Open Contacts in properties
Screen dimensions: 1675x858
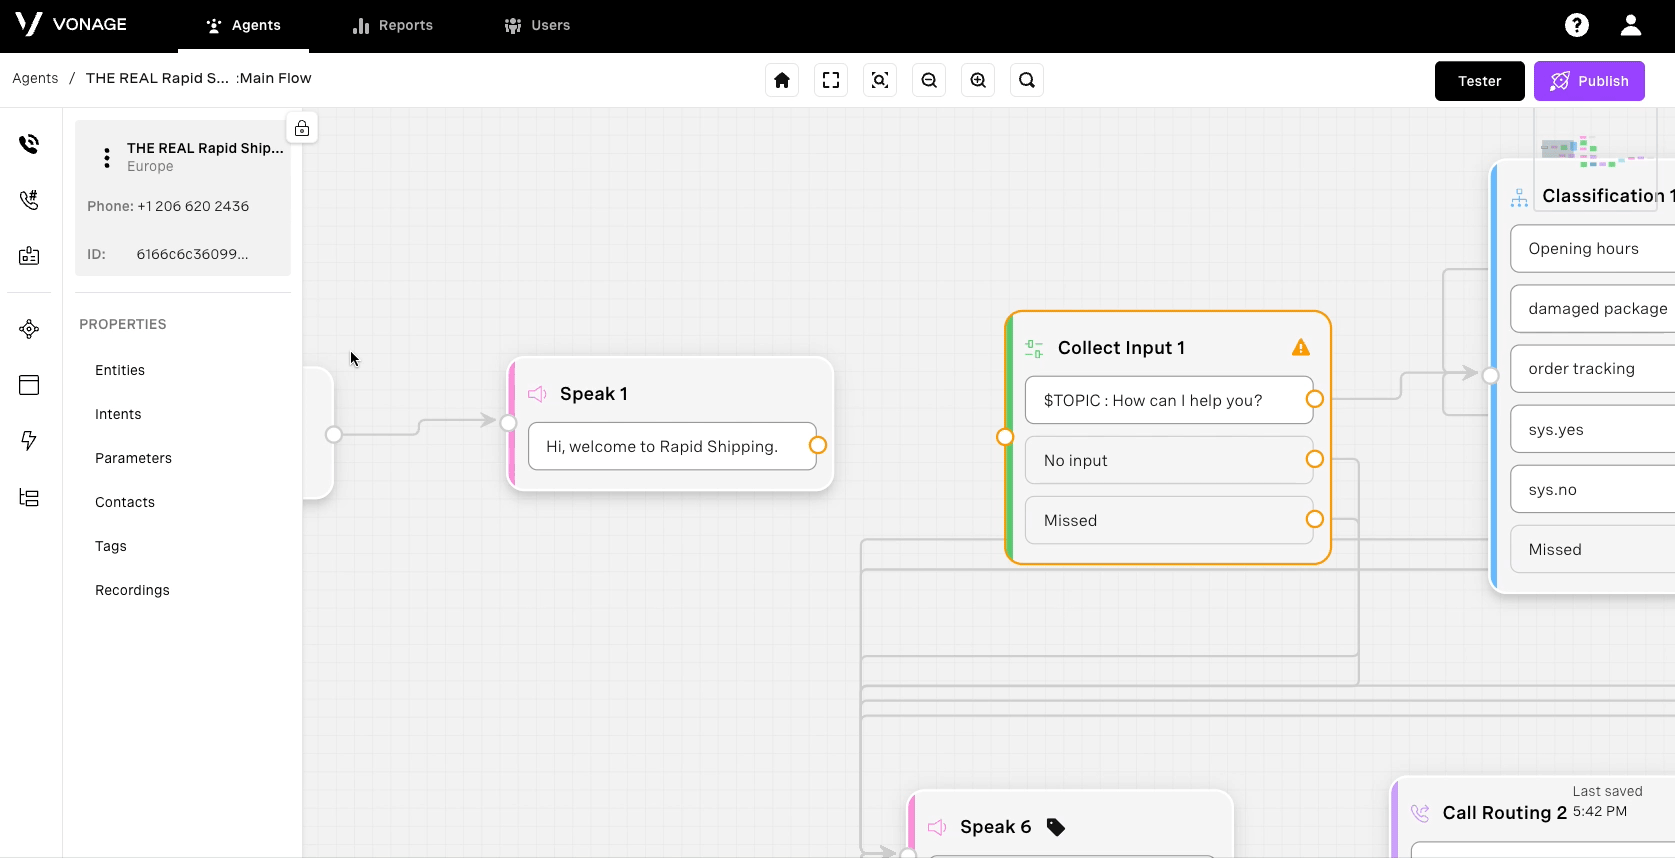pyautogui.click(x=125, y=502)
